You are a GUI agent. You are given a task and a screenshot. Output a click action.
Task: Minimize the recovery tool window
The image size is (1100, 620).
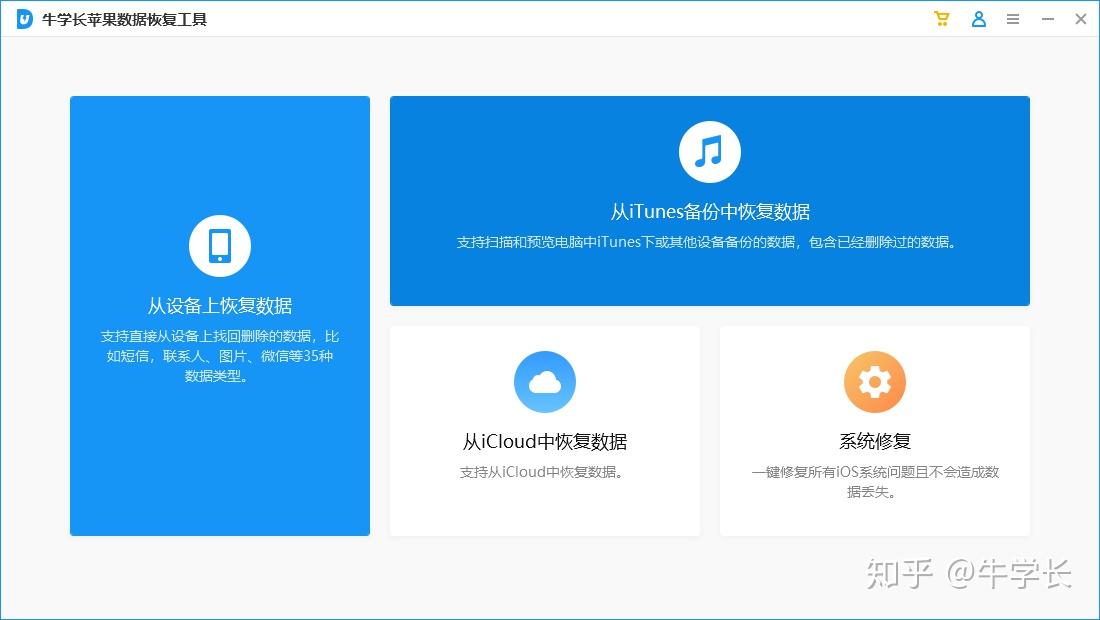click(x=1048, y=20)
